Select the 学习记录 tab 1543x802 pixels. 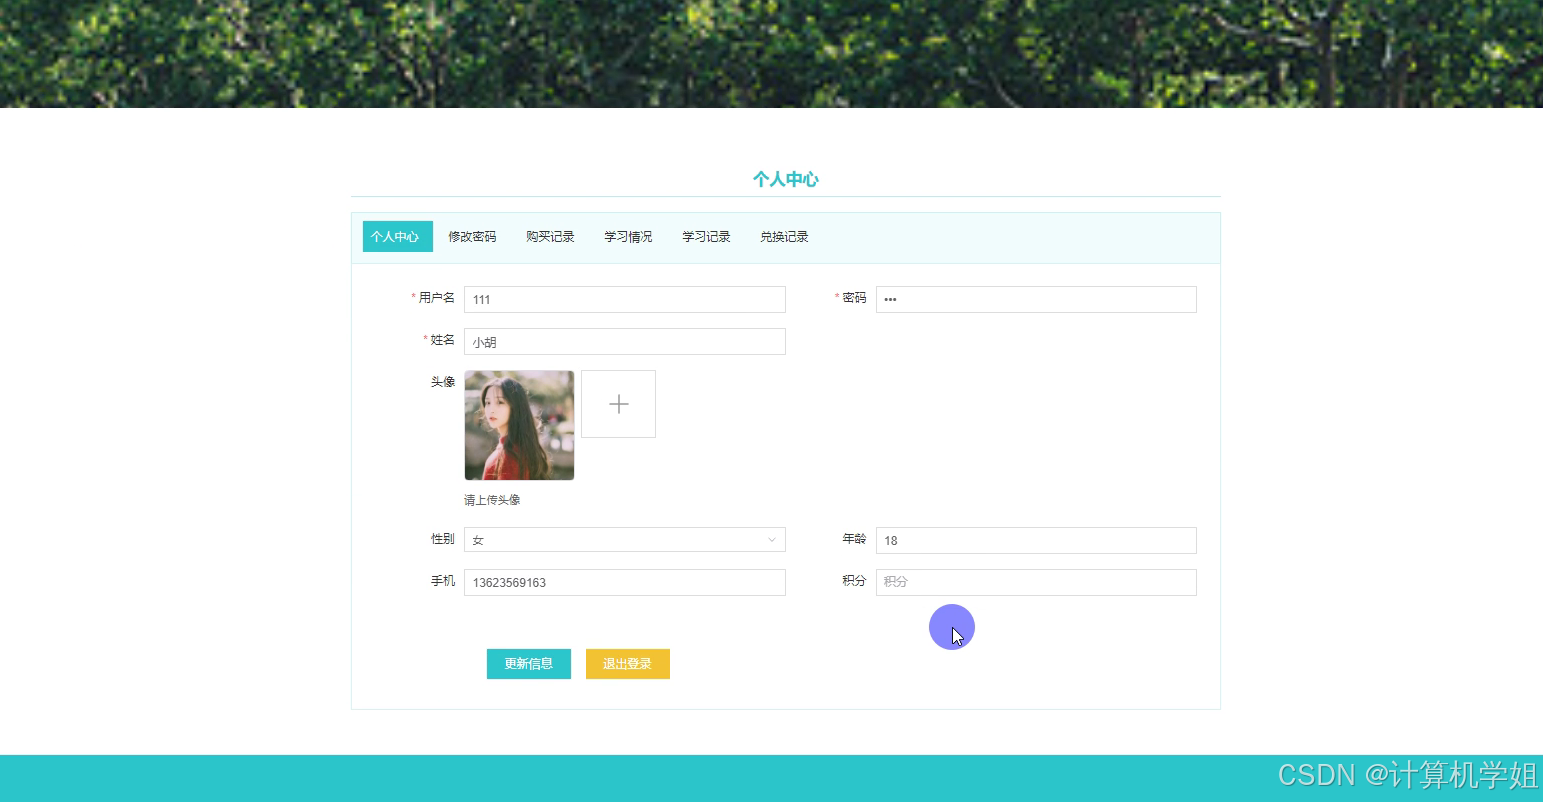[x=706, y=237]
